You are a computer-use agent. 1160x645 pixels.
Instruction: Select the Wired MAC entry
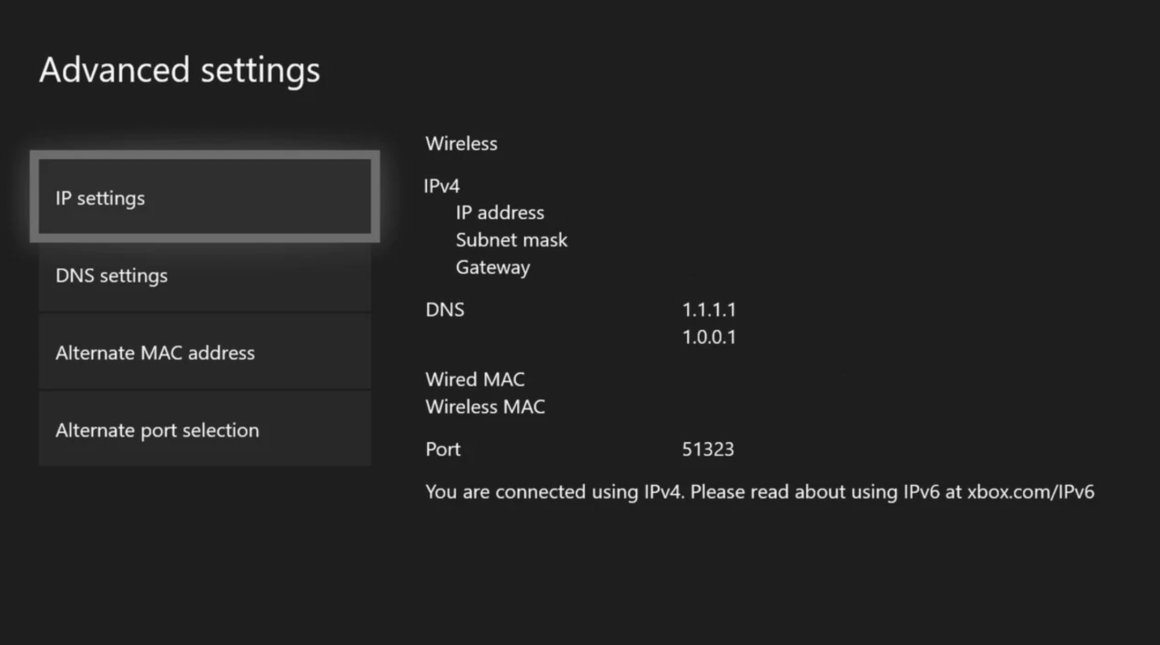(475, 379)
